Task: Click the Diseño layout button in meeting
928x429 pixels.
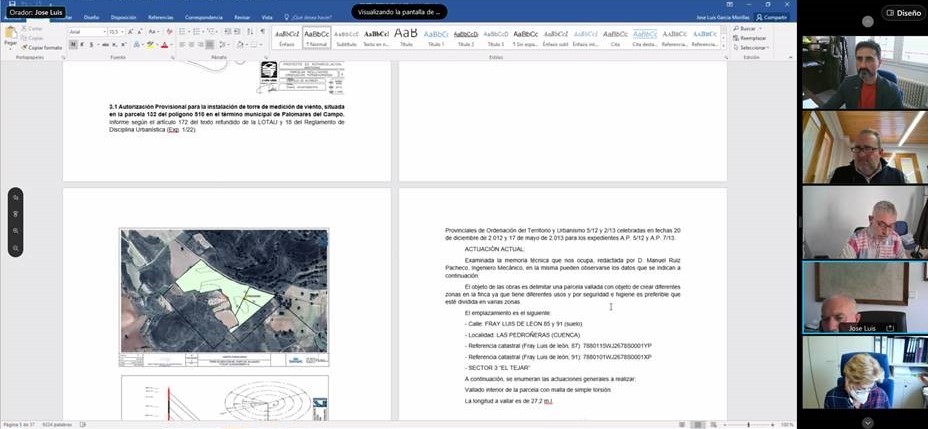Action: click(903, 12)
